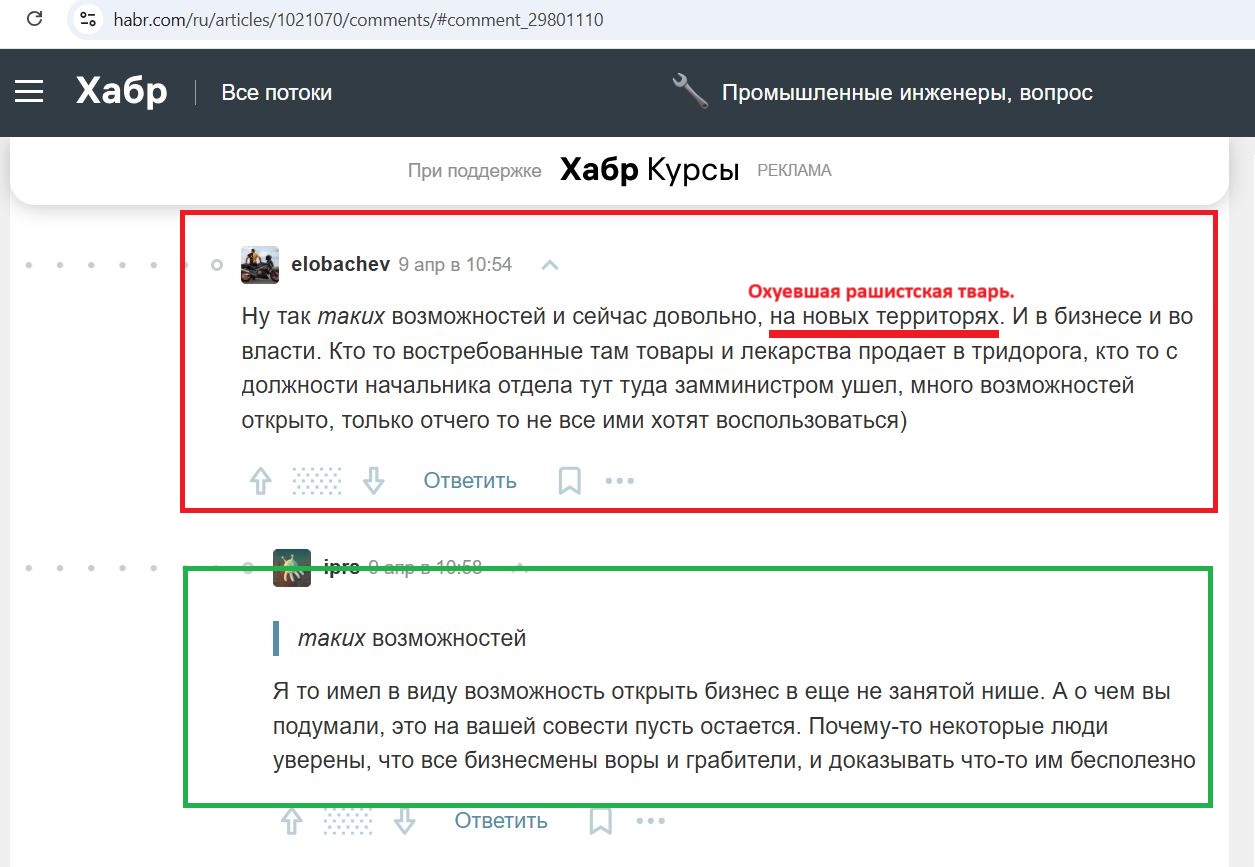Open Все потоки navigation link

pyautogui.click(x=276, y=93)
